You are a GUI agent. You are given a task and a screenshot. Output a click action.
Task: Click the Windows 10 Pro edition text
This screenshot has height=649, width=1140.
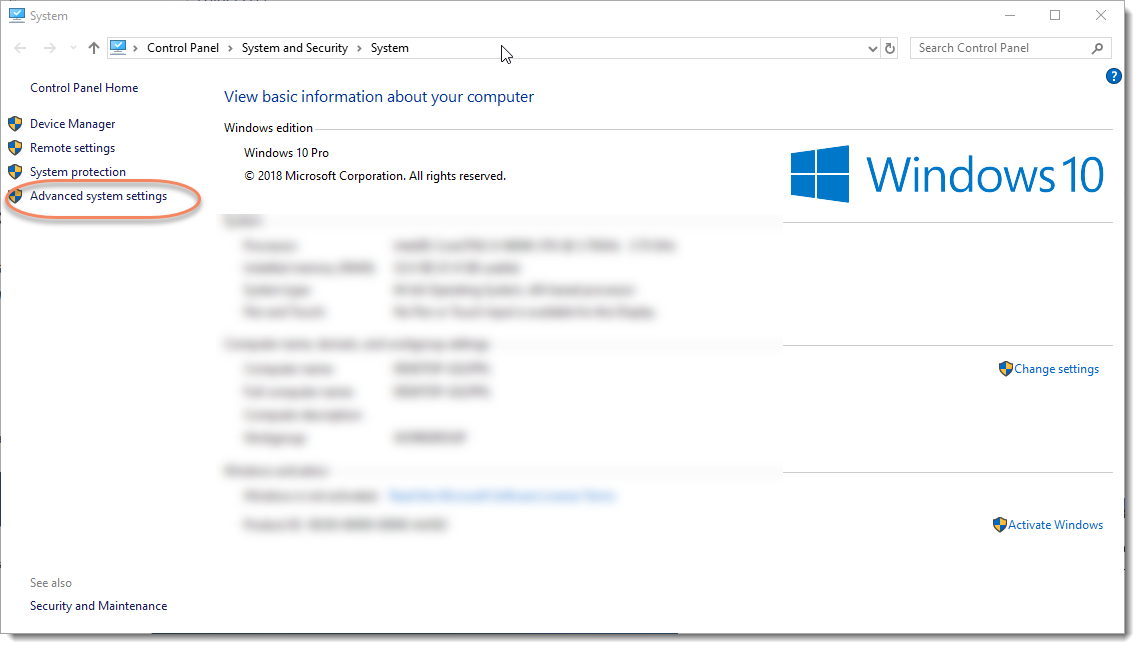click(286, 153)
